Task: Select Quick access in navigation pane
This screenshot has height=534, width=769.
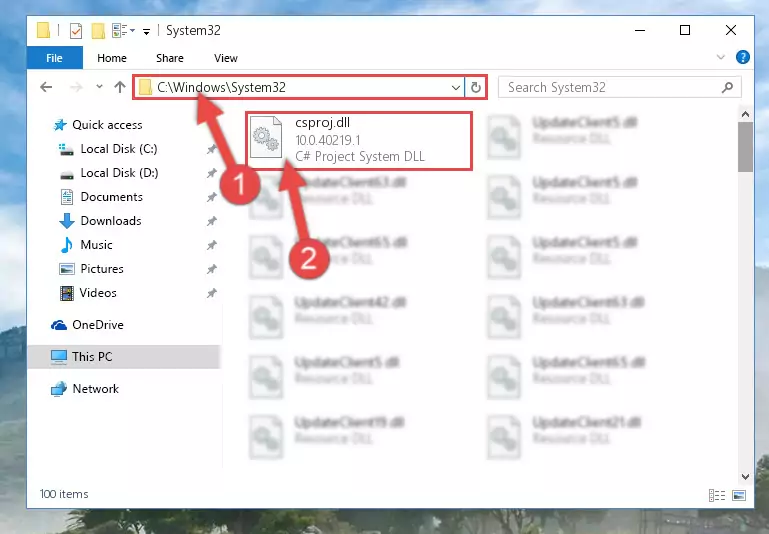Action: [x=97, y=125]
